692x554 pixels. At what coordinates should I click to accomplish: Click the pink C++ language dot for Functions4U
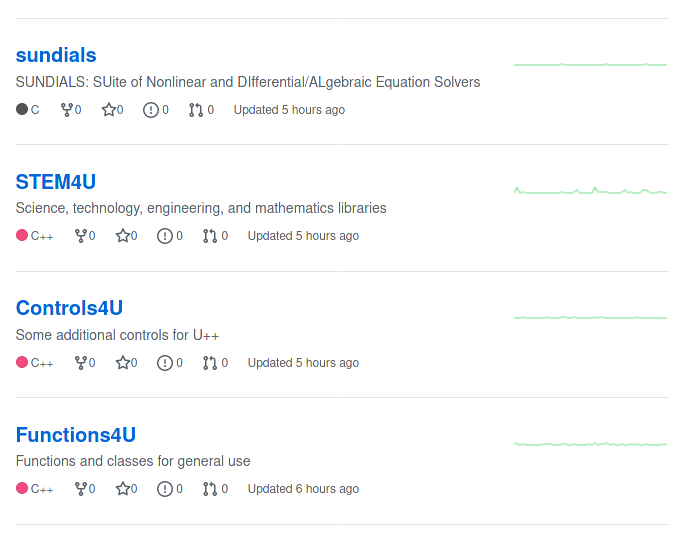22,489
